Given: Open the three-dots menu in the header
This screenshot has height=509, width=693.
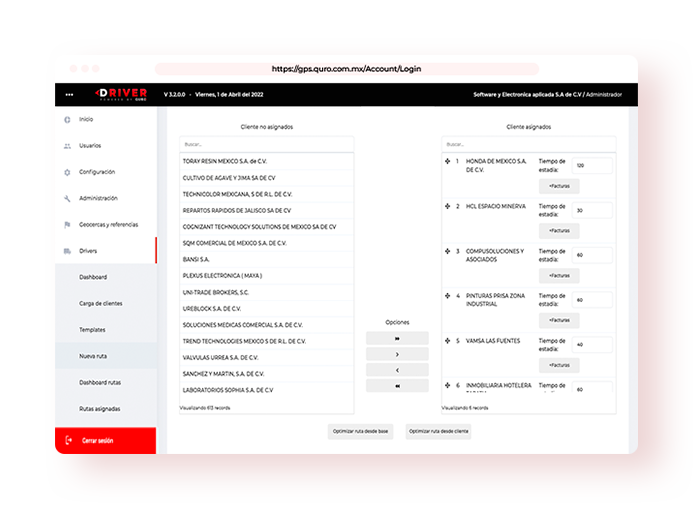Looking at the screenshot, I should (69, 95).
